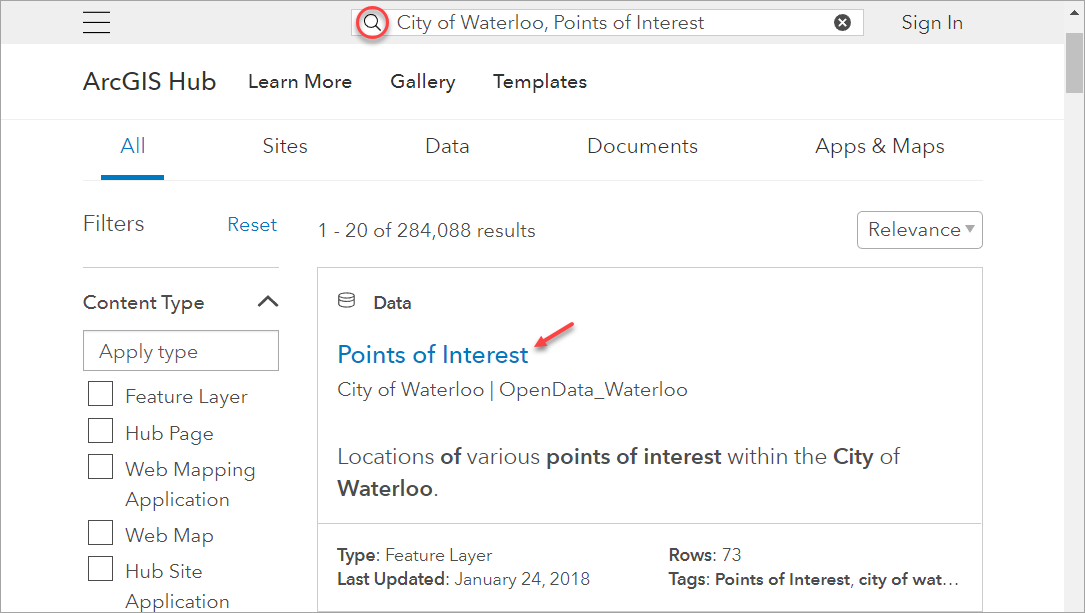
Task: Click the scrollbar up arrow
Action: coord(1074,14)
